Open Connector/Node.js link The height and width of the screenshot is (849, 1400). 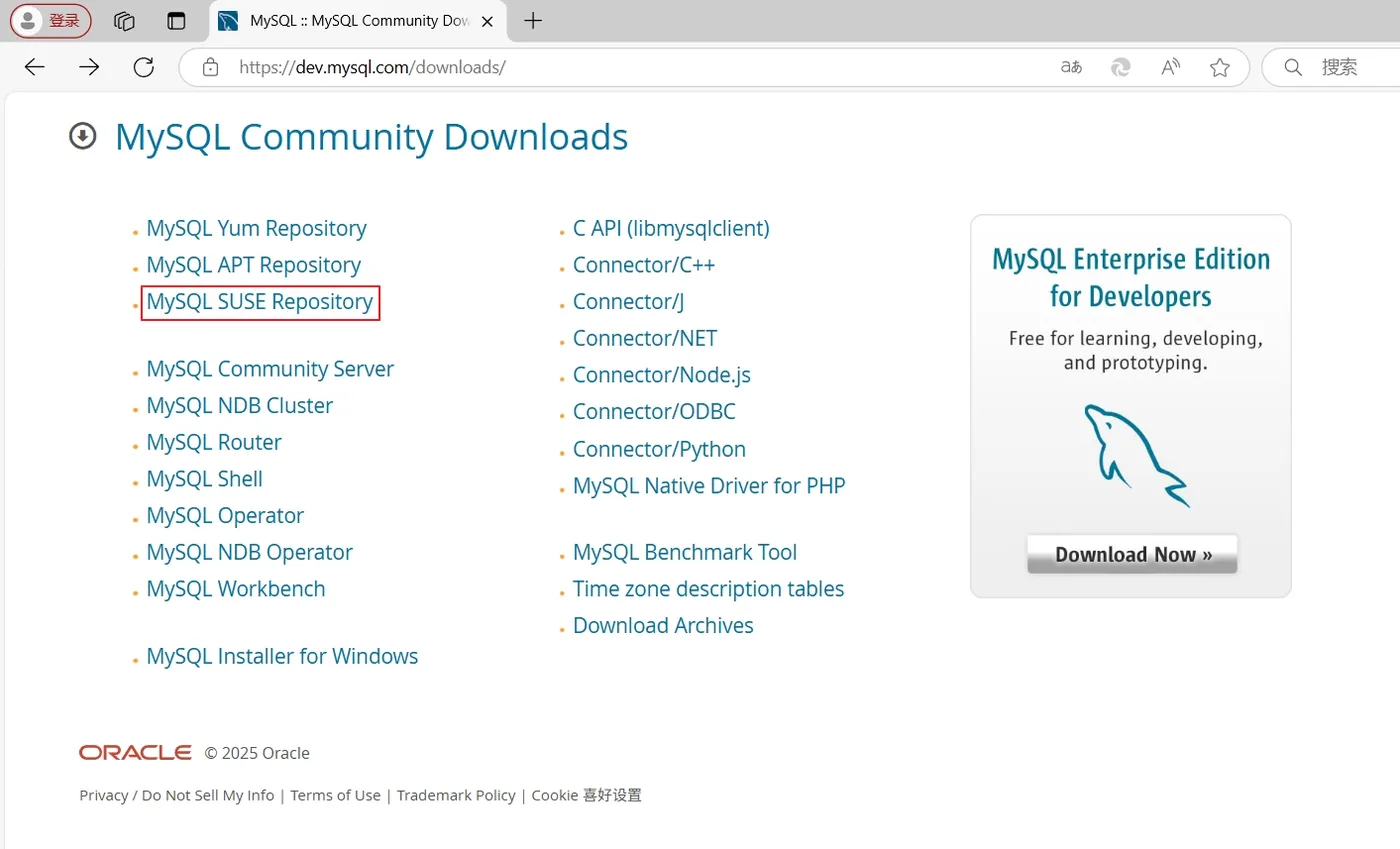point(662,375)
